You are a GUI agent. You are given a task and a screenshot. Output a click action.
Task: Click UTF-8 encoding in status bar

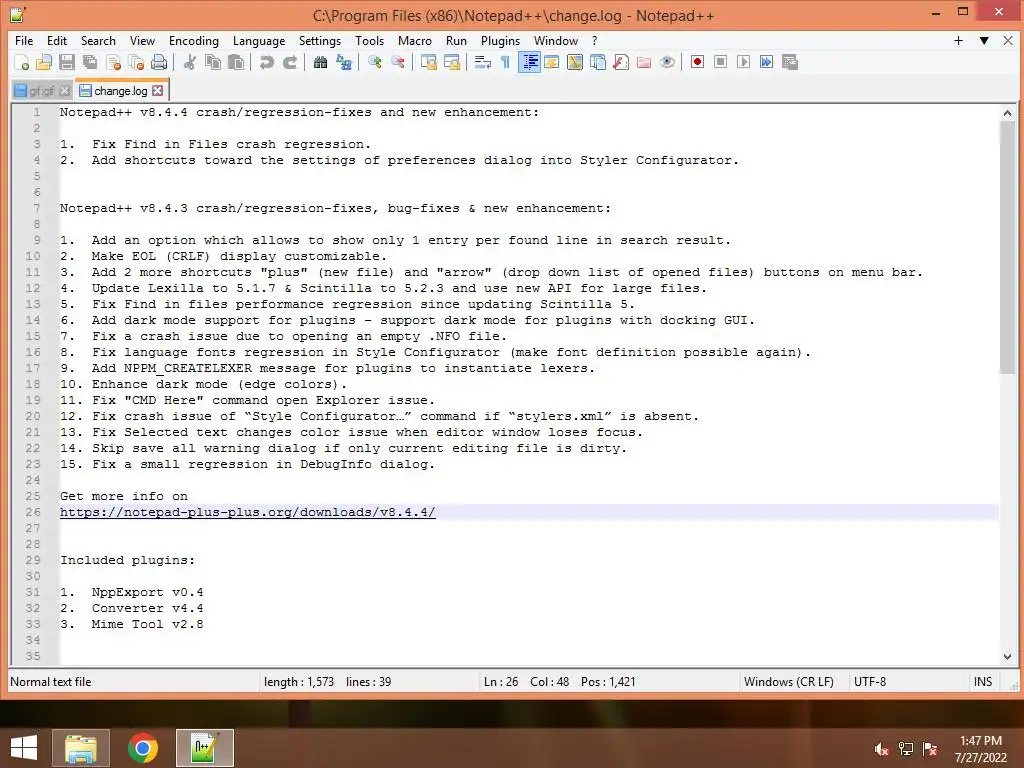point(870,682)
